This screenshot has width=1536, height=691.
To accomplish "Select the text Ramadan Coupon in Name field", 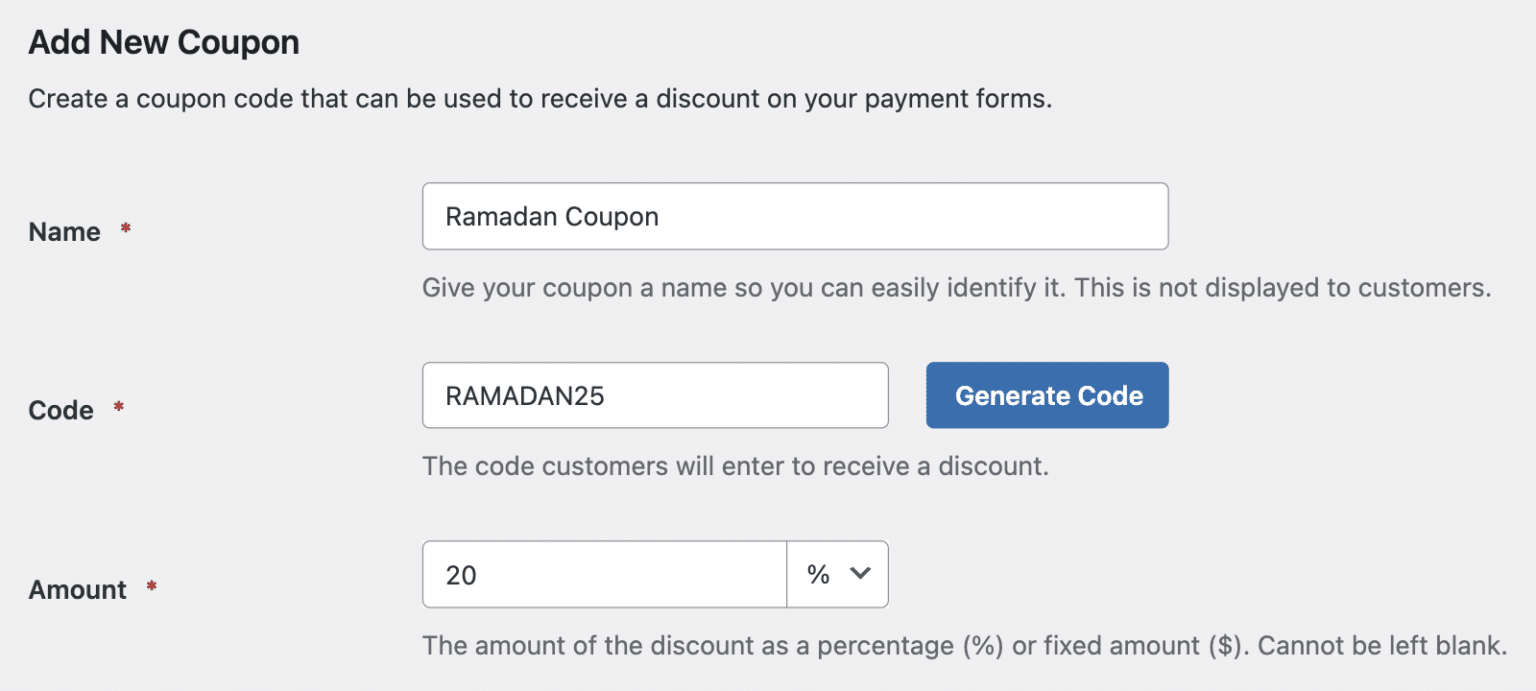I will (554, 216).
